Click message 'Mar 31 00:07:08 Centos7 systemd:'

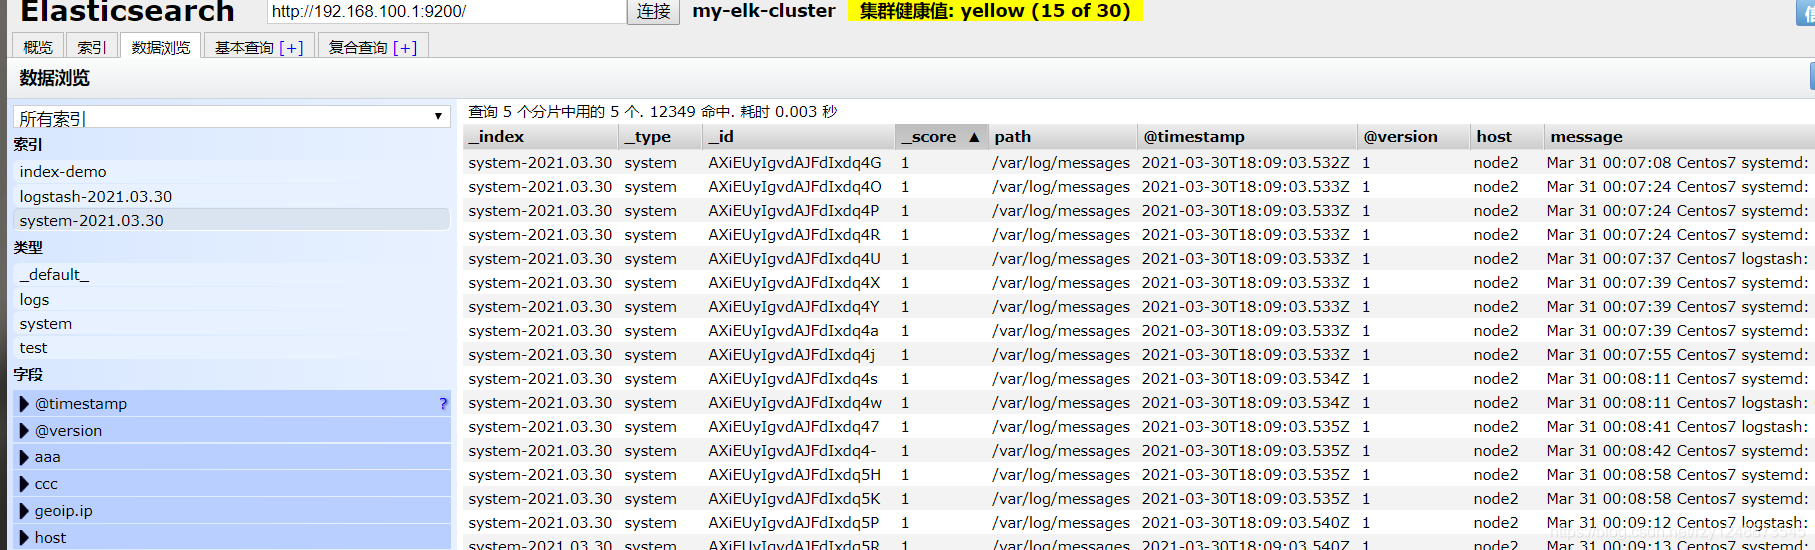point(1677,162)
